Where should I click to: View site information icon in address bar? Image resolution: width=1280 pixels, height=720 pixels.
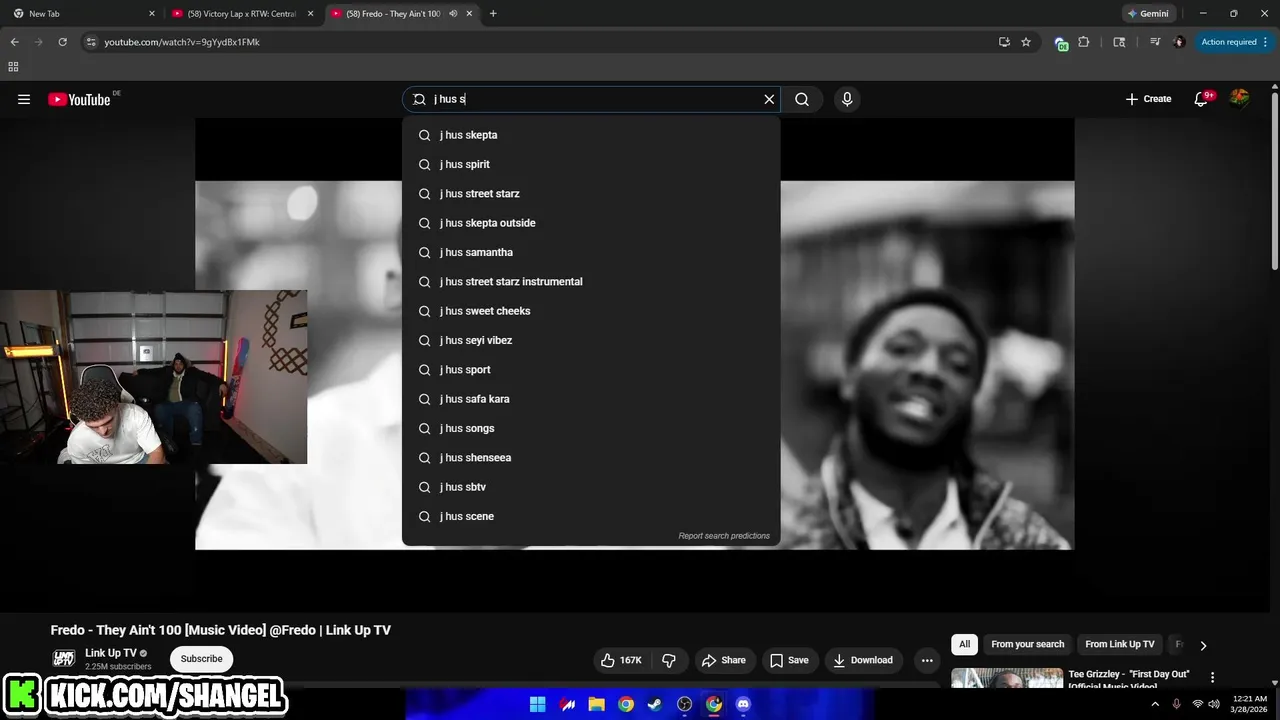[x=91, y=42]
